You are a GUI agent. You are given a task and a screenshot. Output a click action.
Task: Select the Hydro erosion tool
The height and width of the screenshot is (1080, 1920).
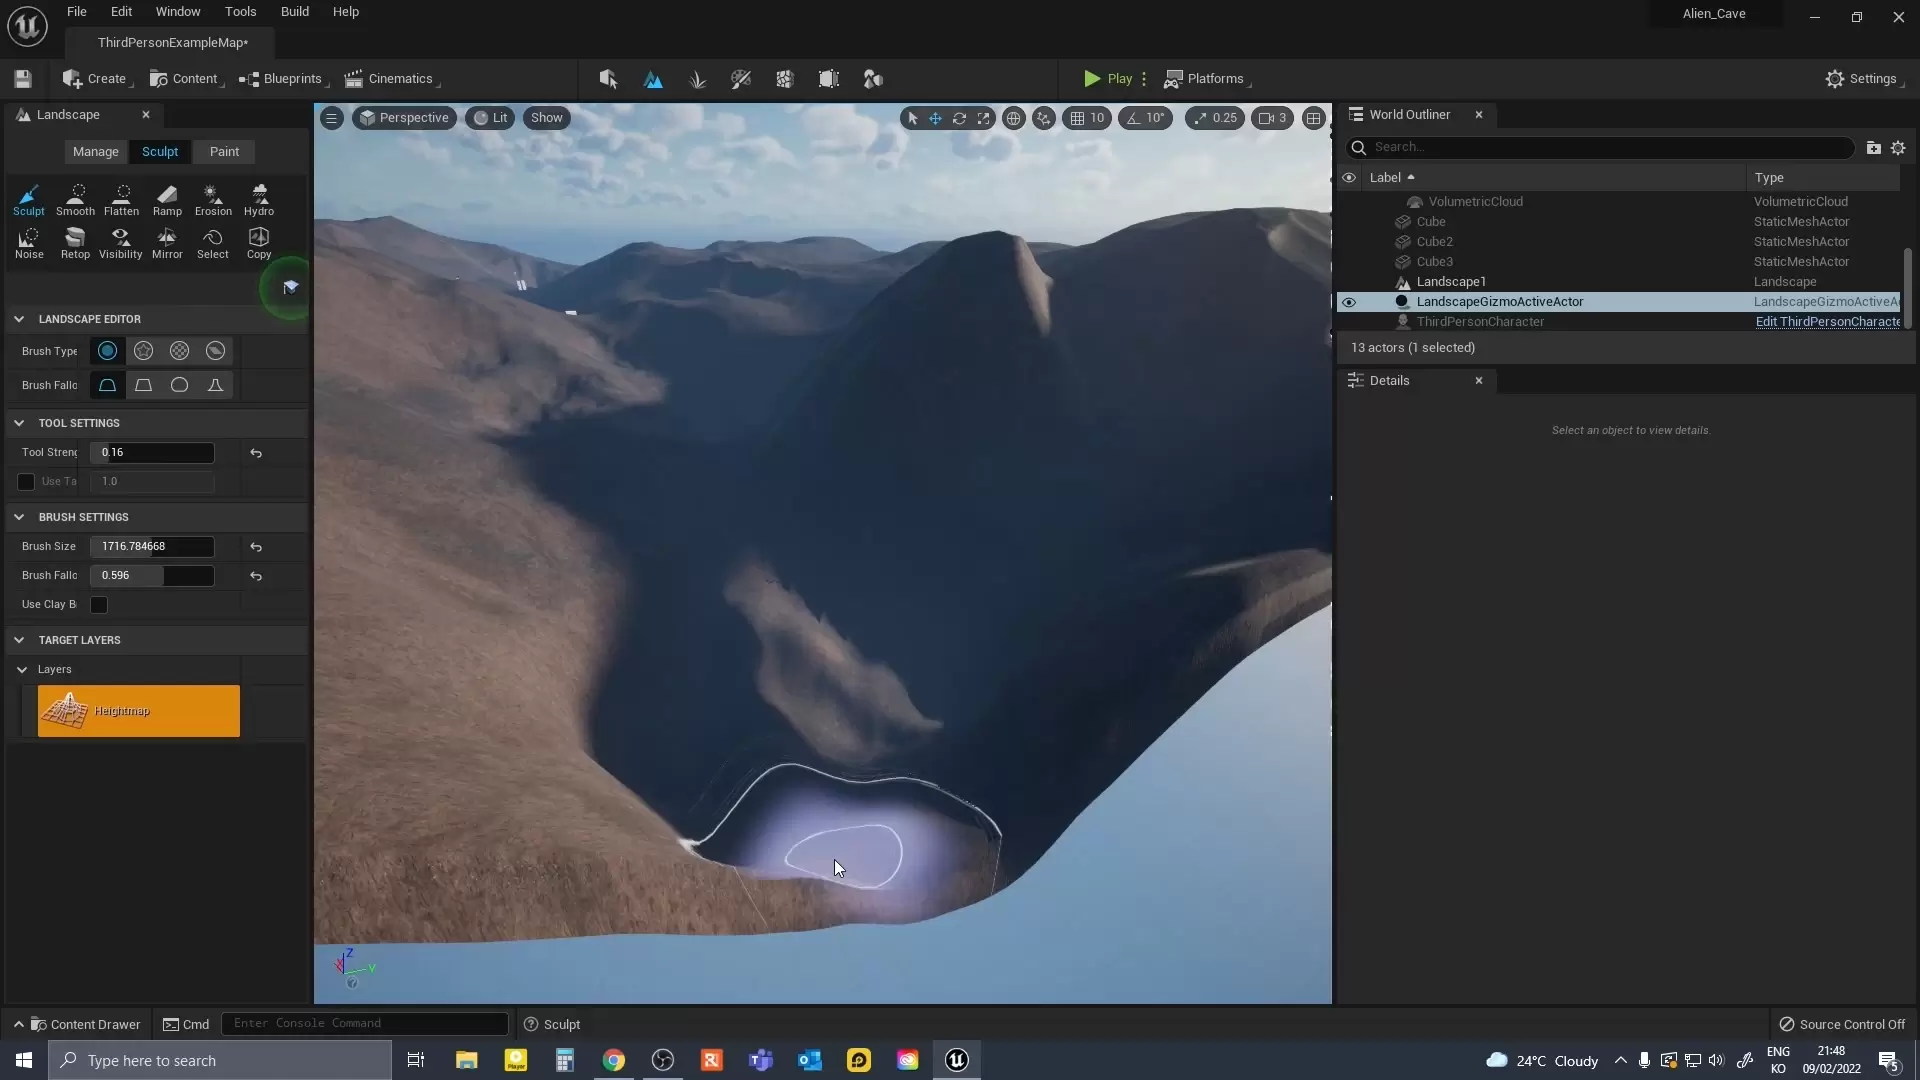(x=259, y=199)
